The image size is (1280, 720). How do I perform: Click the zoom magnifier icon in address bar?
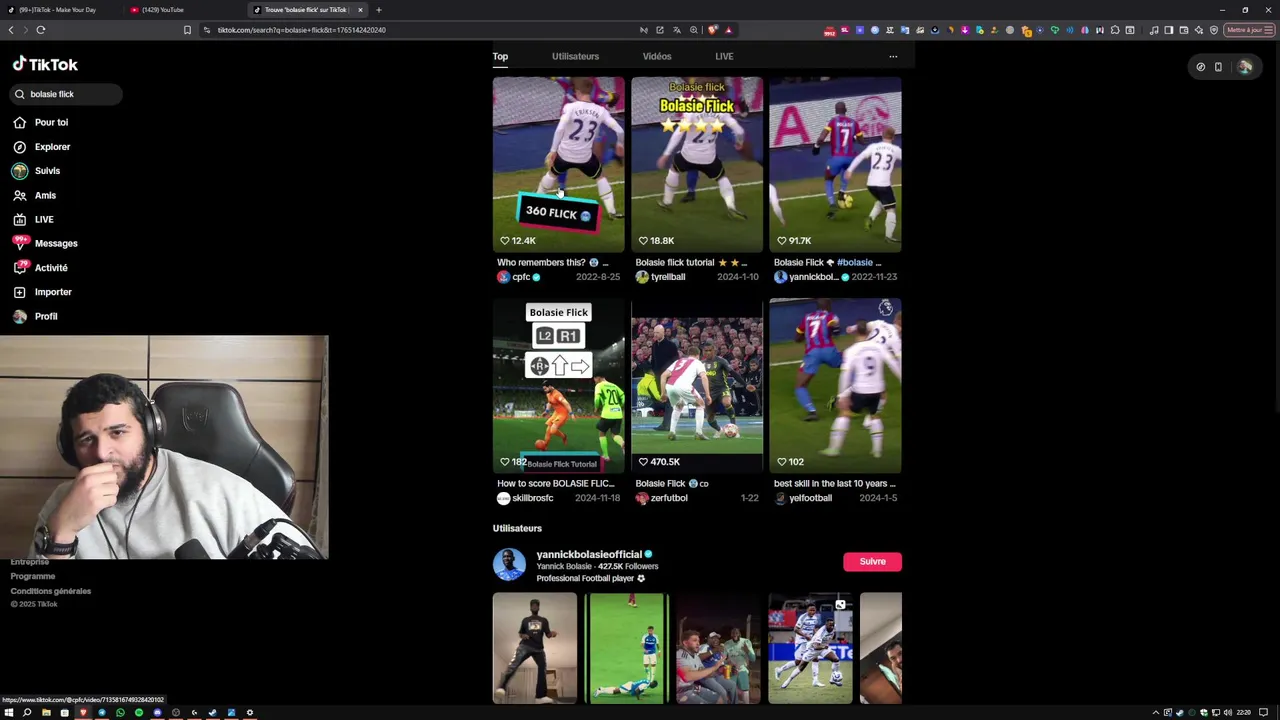click(694, 30)
